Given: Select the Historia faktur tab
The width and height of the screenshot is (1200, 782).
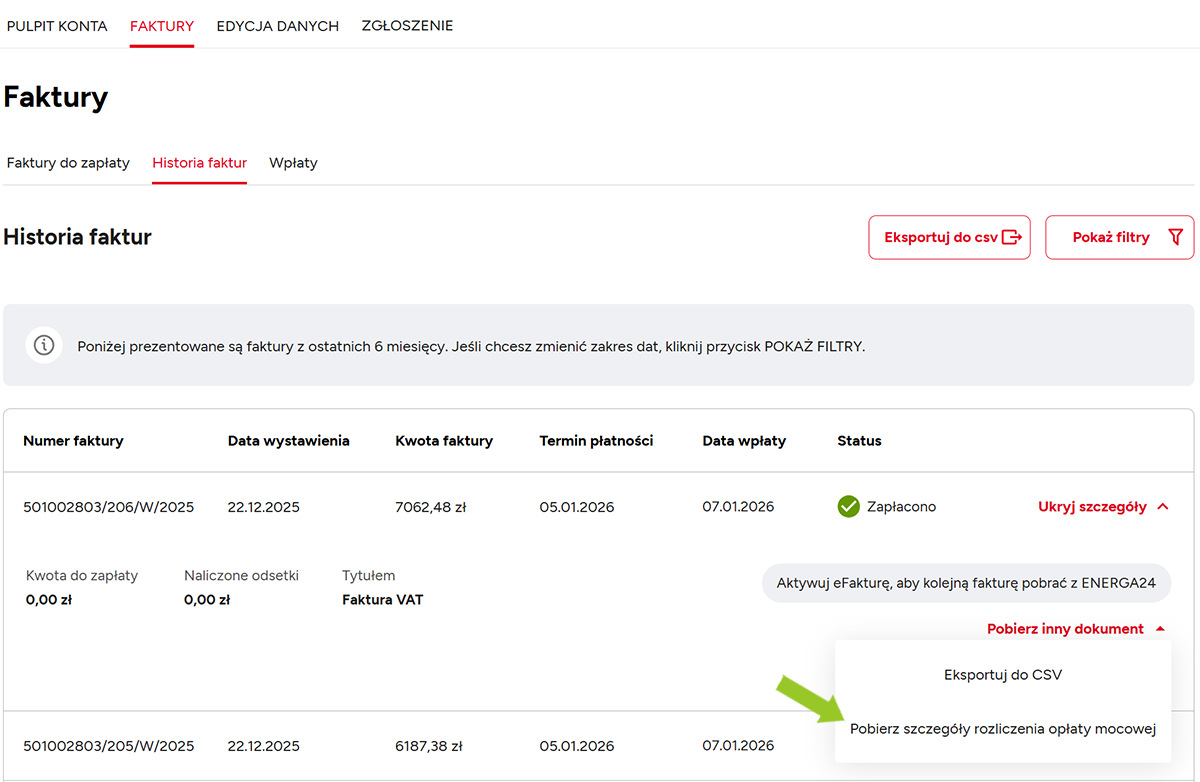Looking at the screenshot, I should (x=199, y=163).
